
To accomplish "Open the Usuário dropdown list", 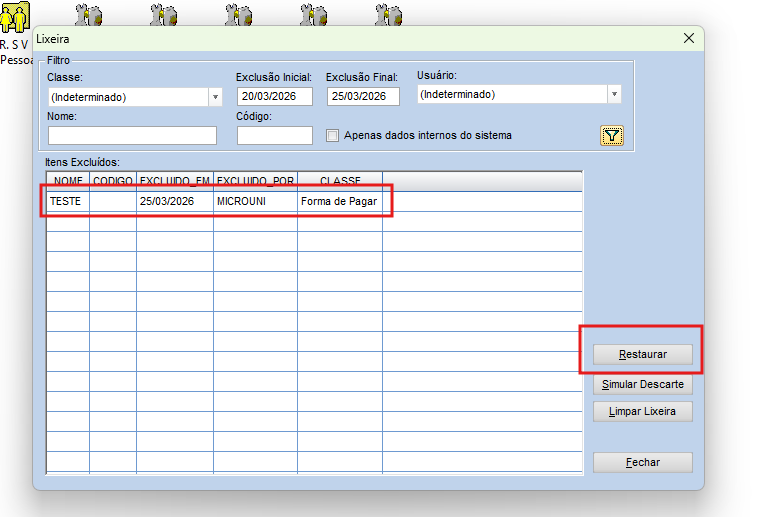I will [614, 95].
